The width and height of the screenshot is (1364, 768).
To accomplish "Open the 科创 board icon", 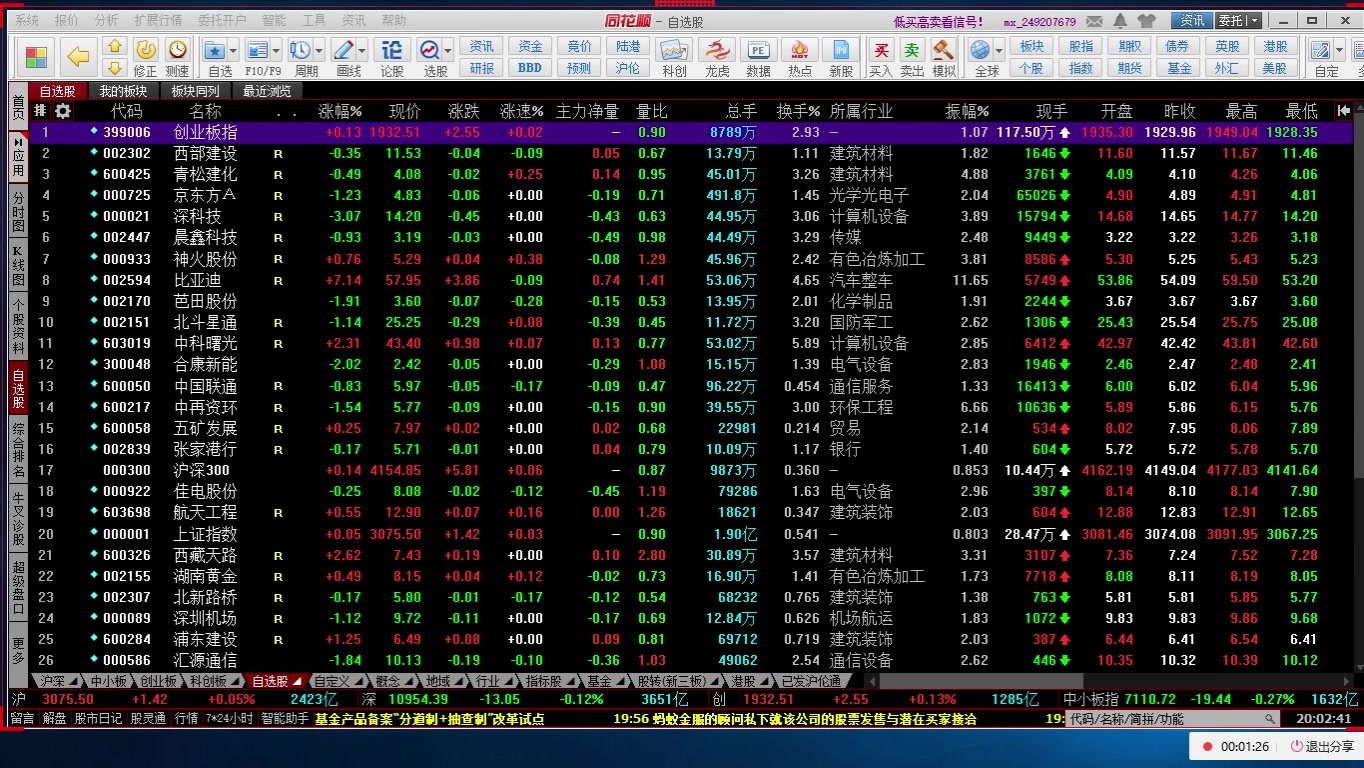I will click(x=674, y=56).
